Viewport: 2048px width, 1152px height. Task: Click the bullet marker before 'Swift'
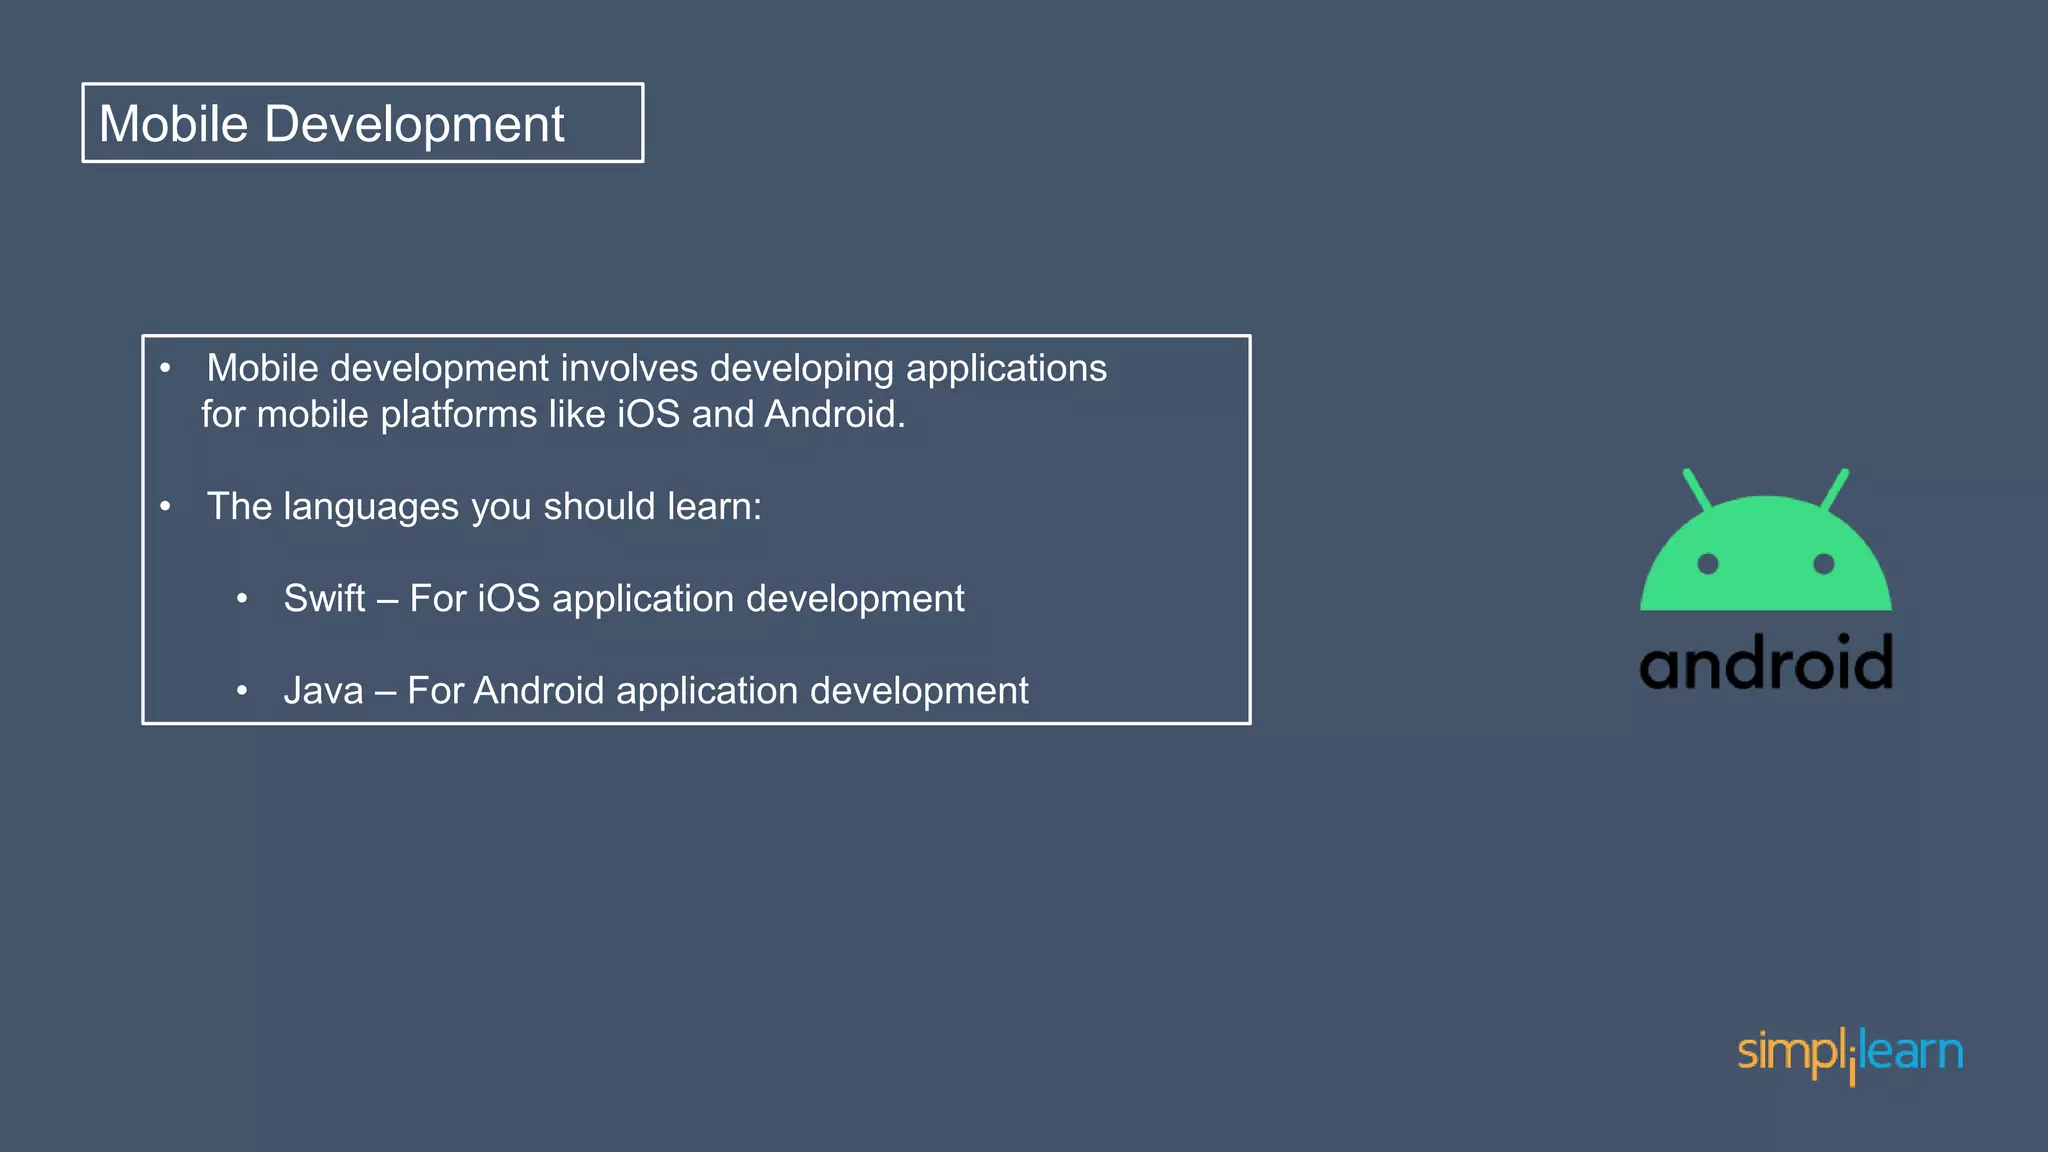242,599
